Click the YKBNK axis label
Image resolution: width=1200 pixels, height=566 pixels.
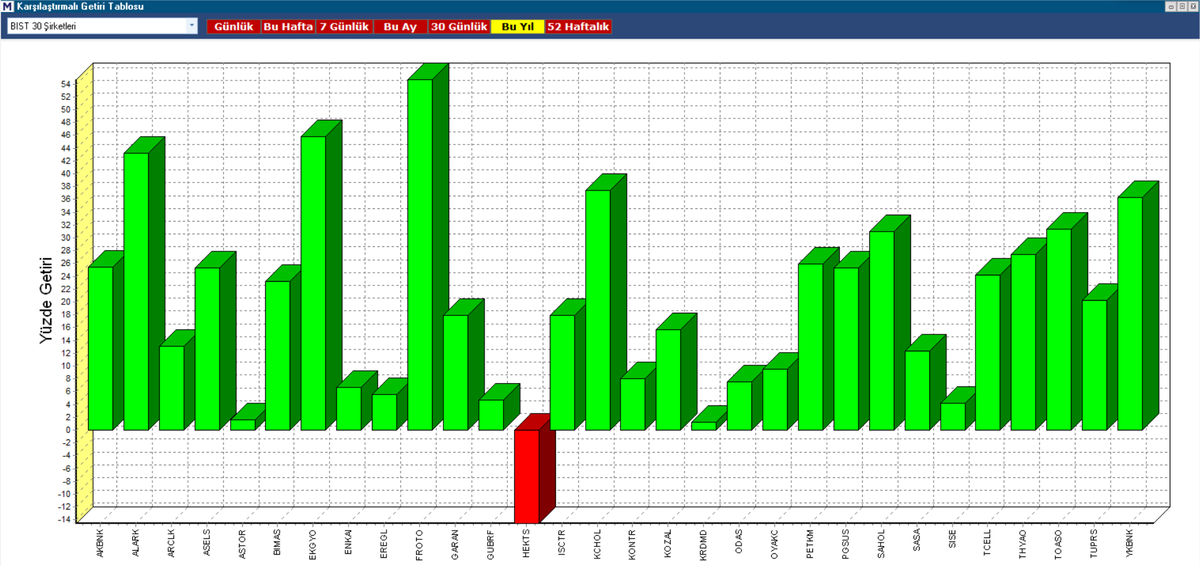tap(1130, 541)
